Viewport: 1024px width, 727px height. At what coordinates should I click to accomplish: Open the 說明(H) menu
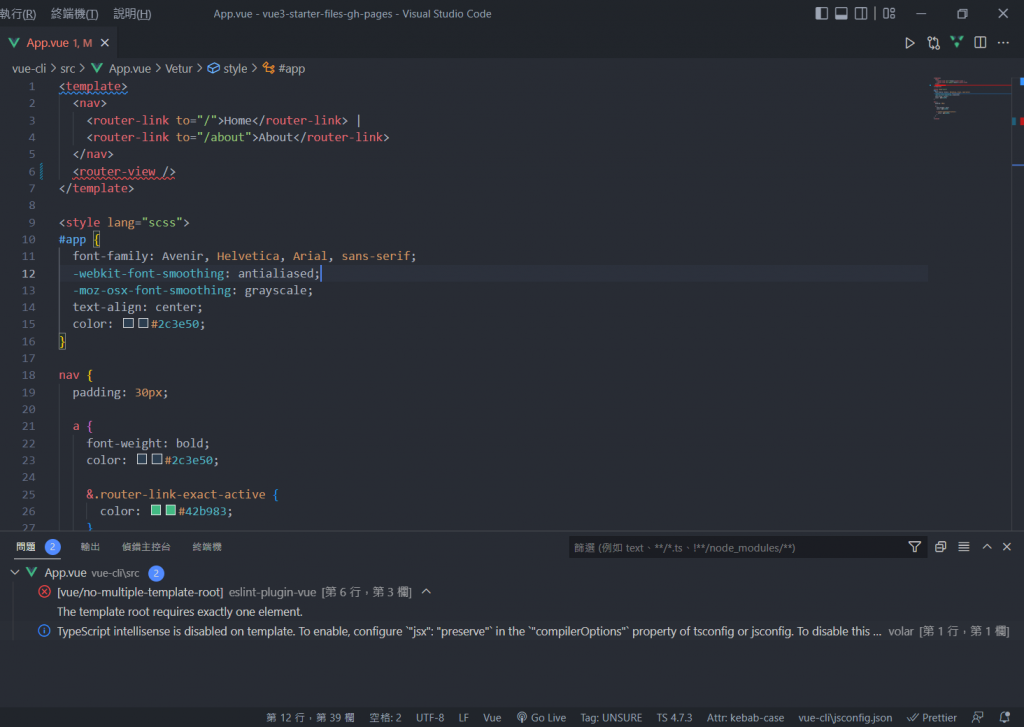(x=132, y=14)
